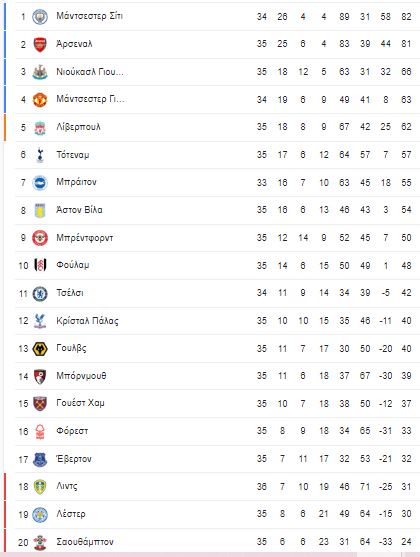Click the Wolves yellow crest icon

40,349
